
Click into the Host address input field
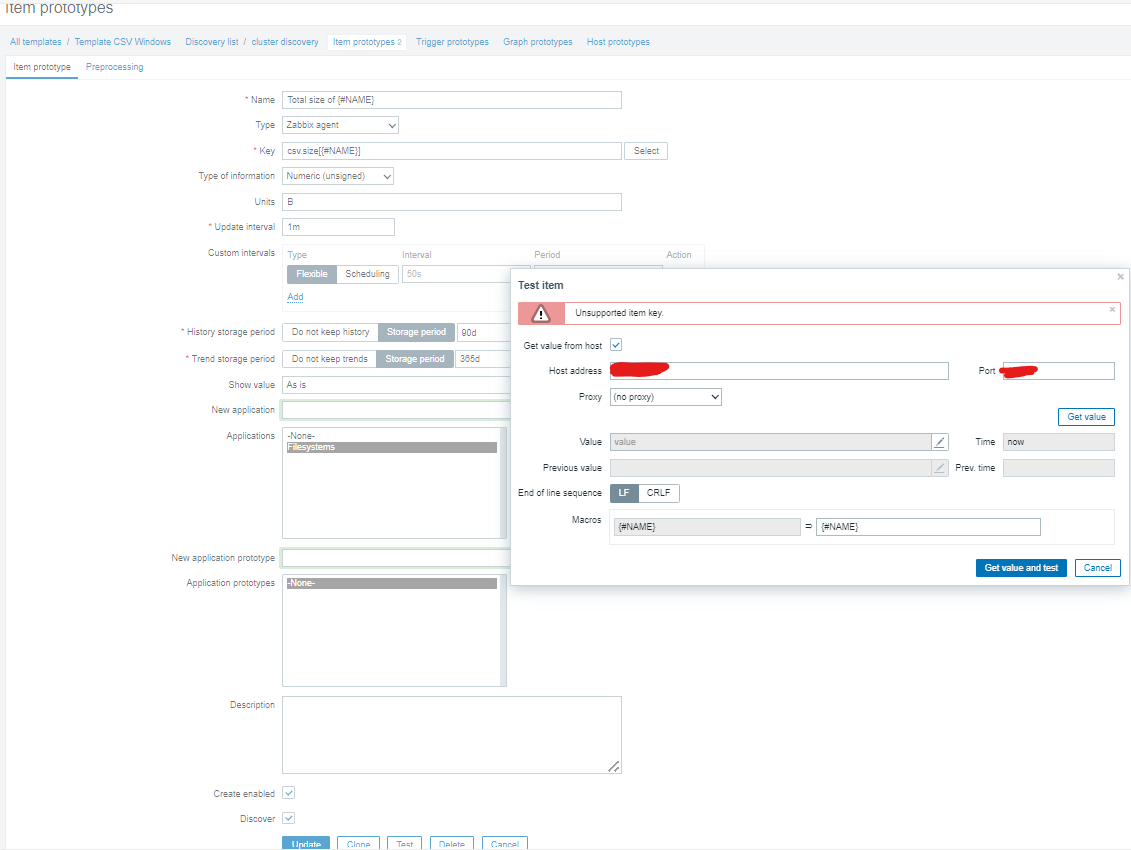pyautogui.click(x=780, y=371)
